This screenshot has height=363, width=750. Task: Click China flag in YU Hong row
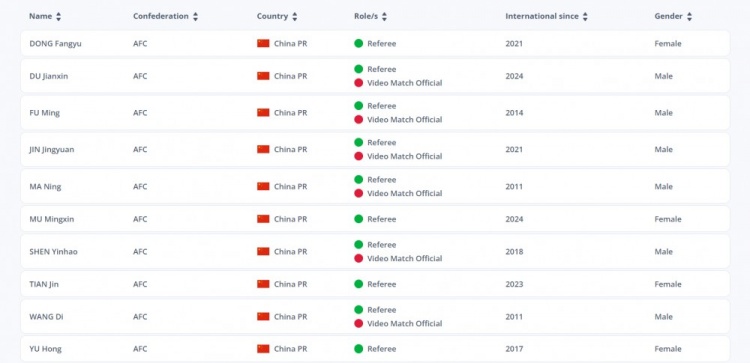[x=263, y=349]
